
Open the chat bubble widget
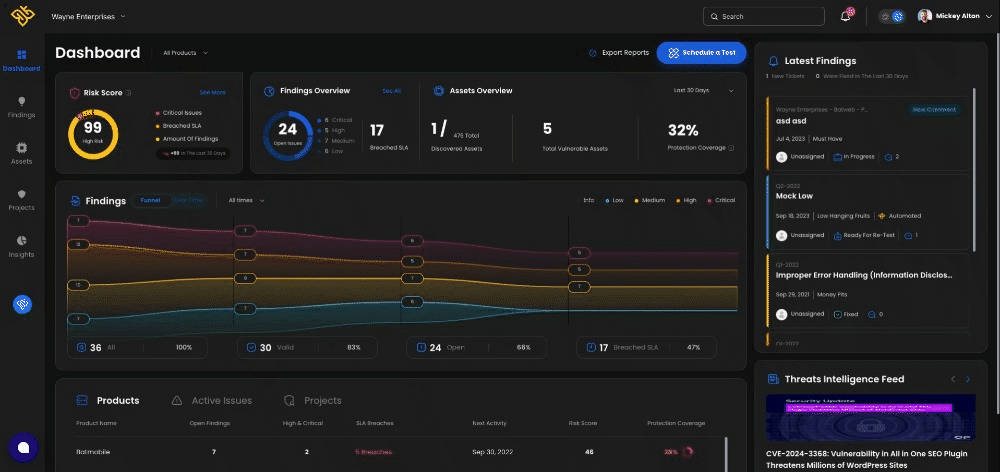23,447
